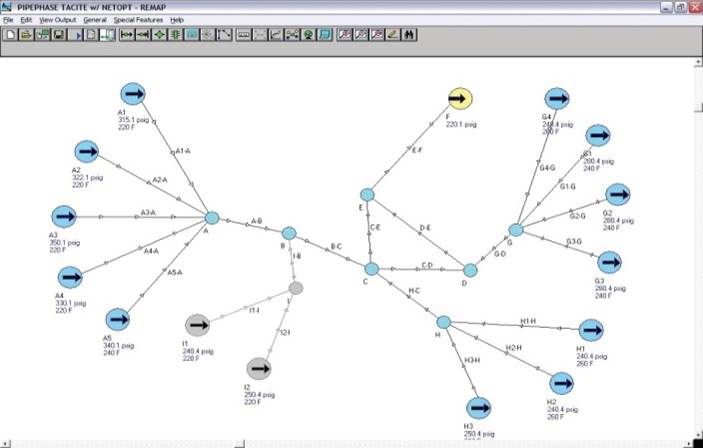Select the source G2 node icon
The height and width of the screenshot is (448, 703).
click(x=618, y=195)
